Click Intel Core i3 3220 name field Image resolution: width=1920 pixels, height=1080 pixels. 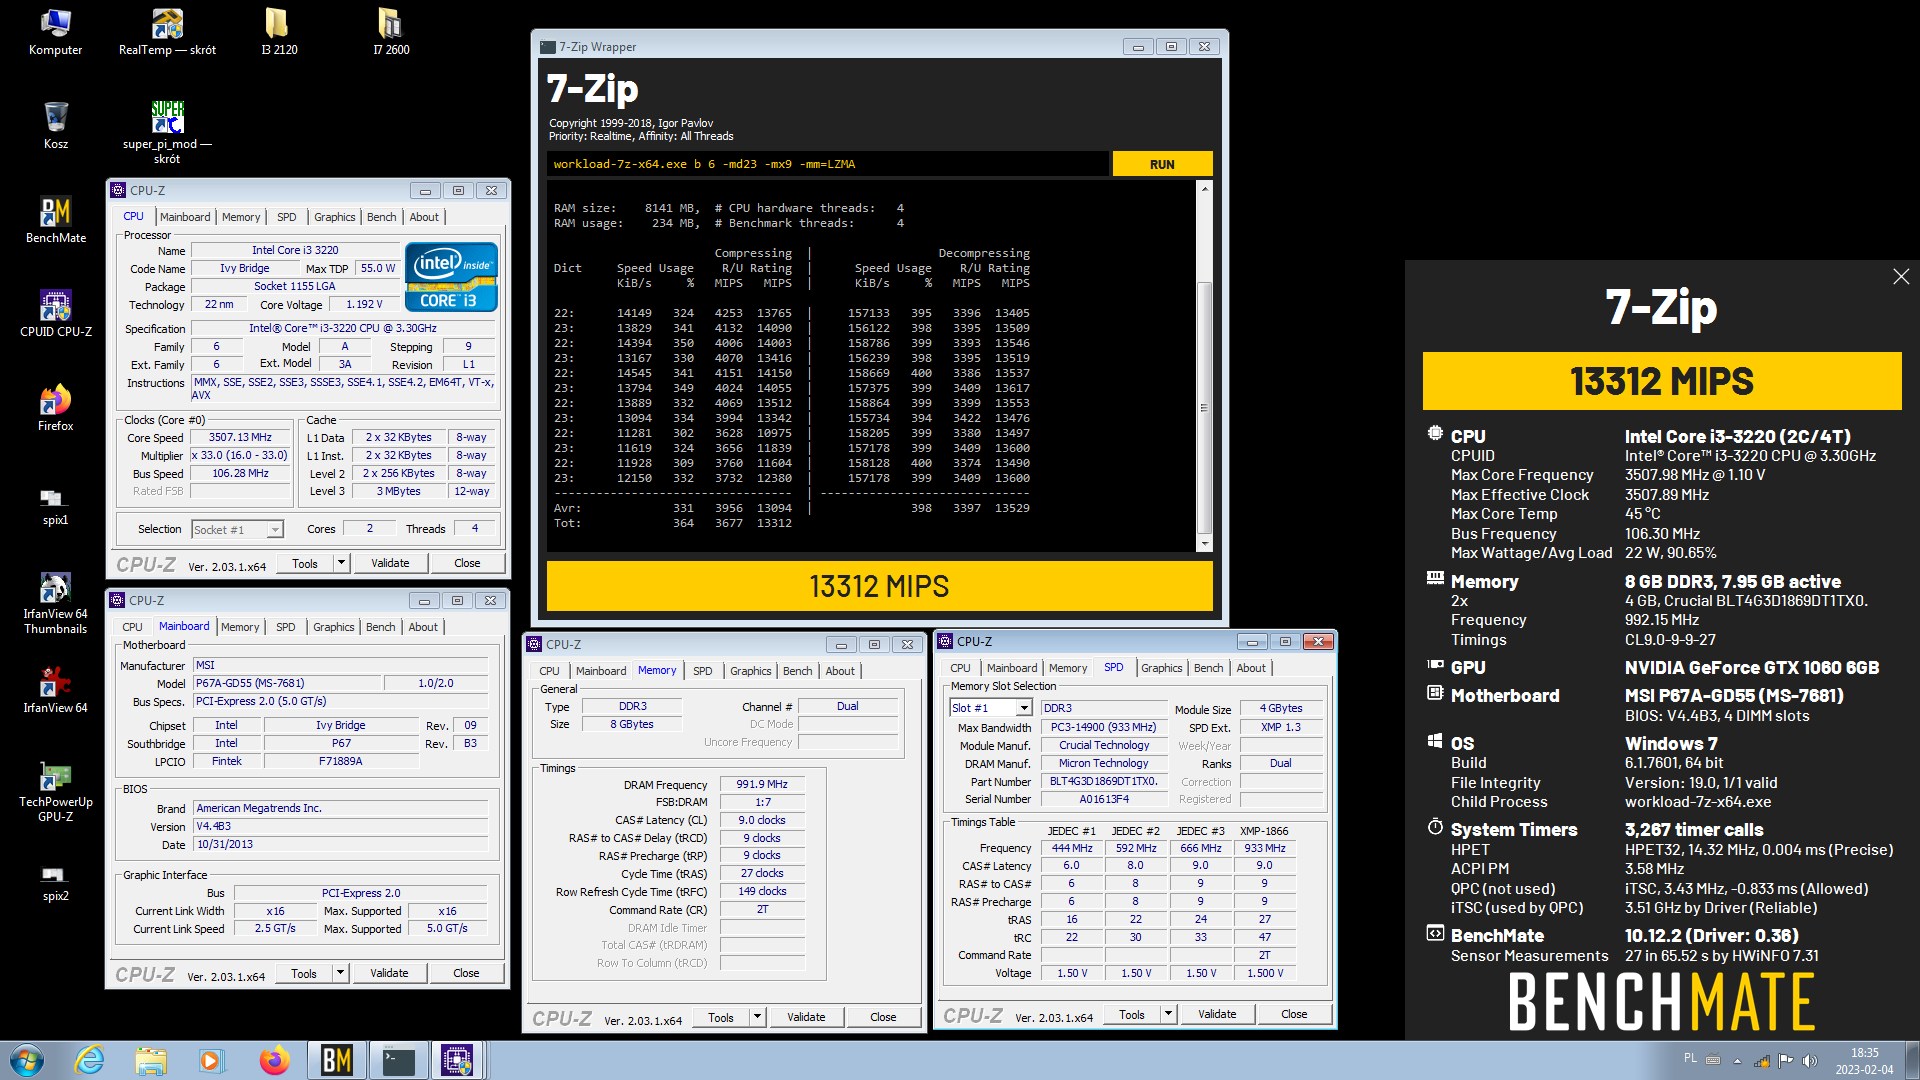pos(295,250)
